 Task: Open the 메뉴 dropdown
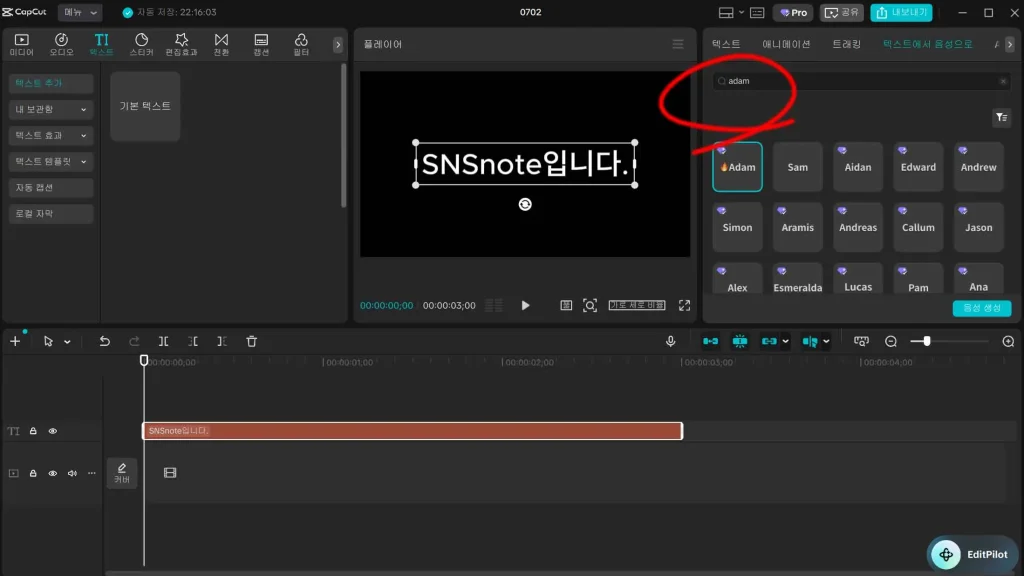coord(80,12)
